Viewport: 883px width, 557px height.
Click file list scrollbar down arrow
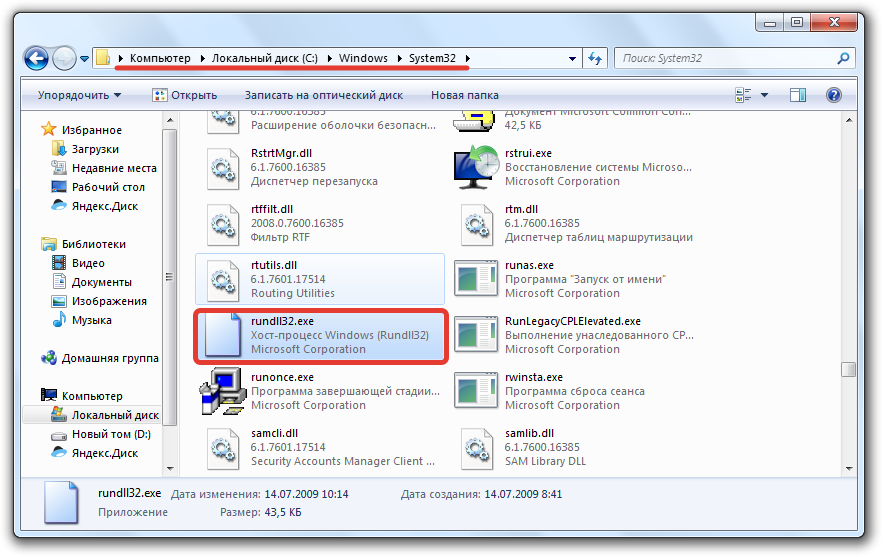coord(849,469)
